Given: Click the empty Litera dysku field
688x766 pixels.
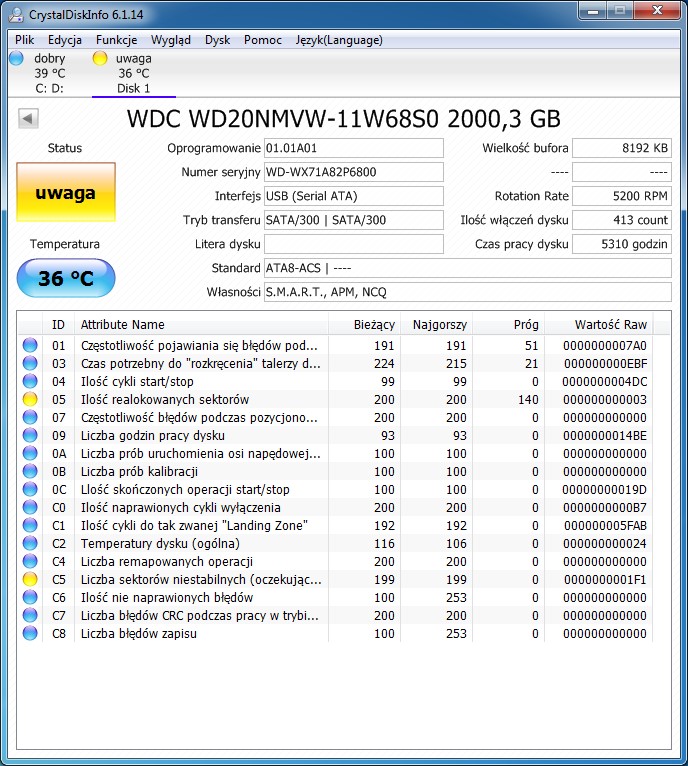Looking at the screenshot, I should (x=354, y=244).
